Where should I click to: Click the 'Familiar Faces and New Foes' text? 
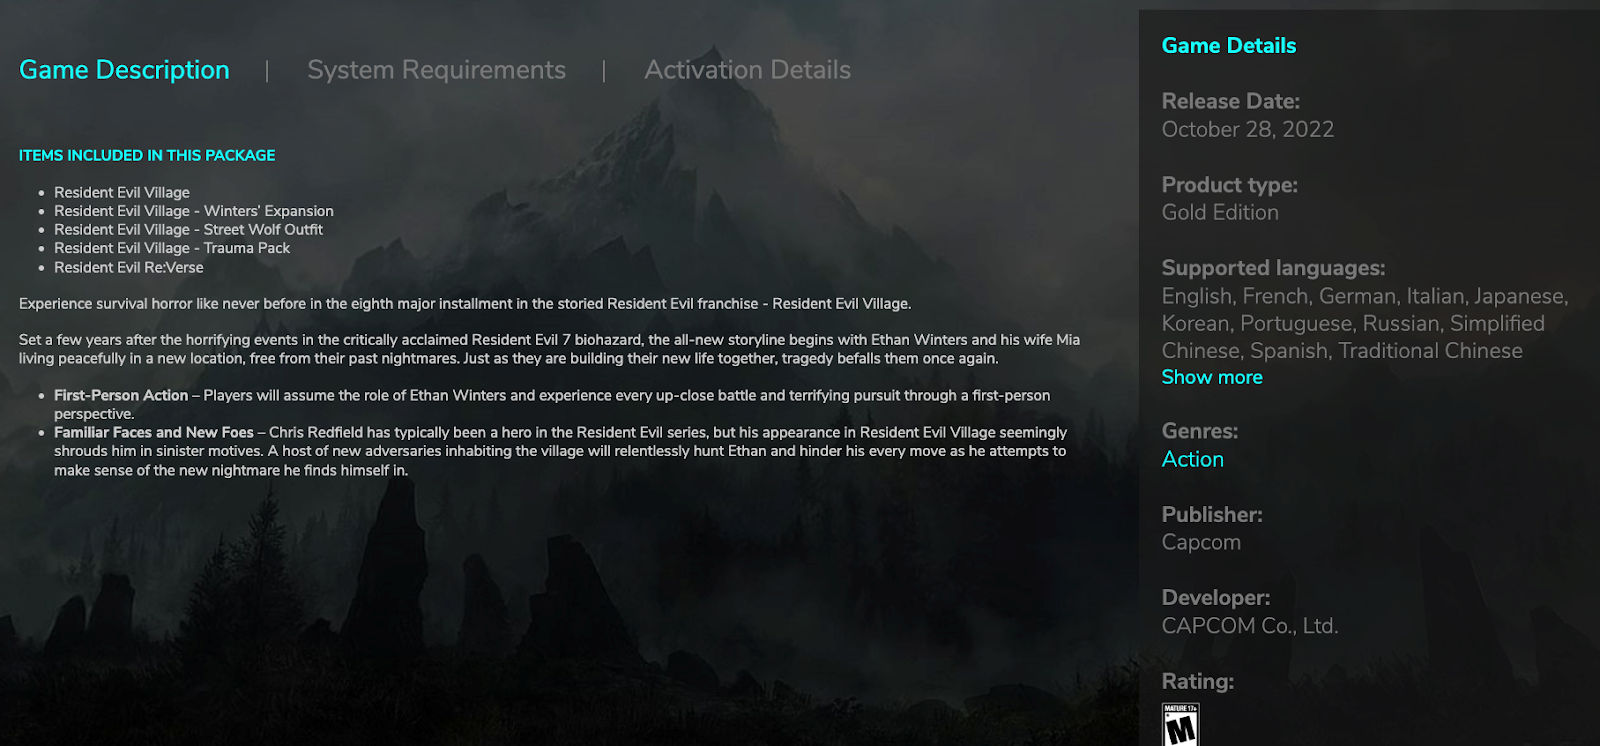pyautogui.click(x=154, y=432)
